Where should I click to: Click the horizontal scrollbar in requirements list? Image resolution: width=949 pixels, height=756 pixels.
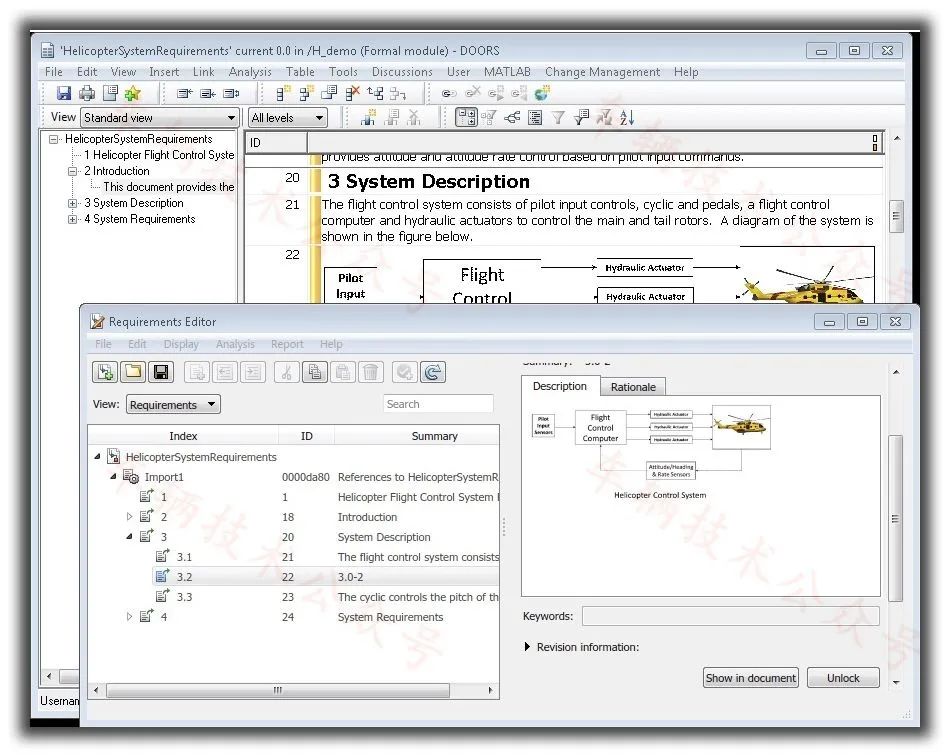click(278, 690)
